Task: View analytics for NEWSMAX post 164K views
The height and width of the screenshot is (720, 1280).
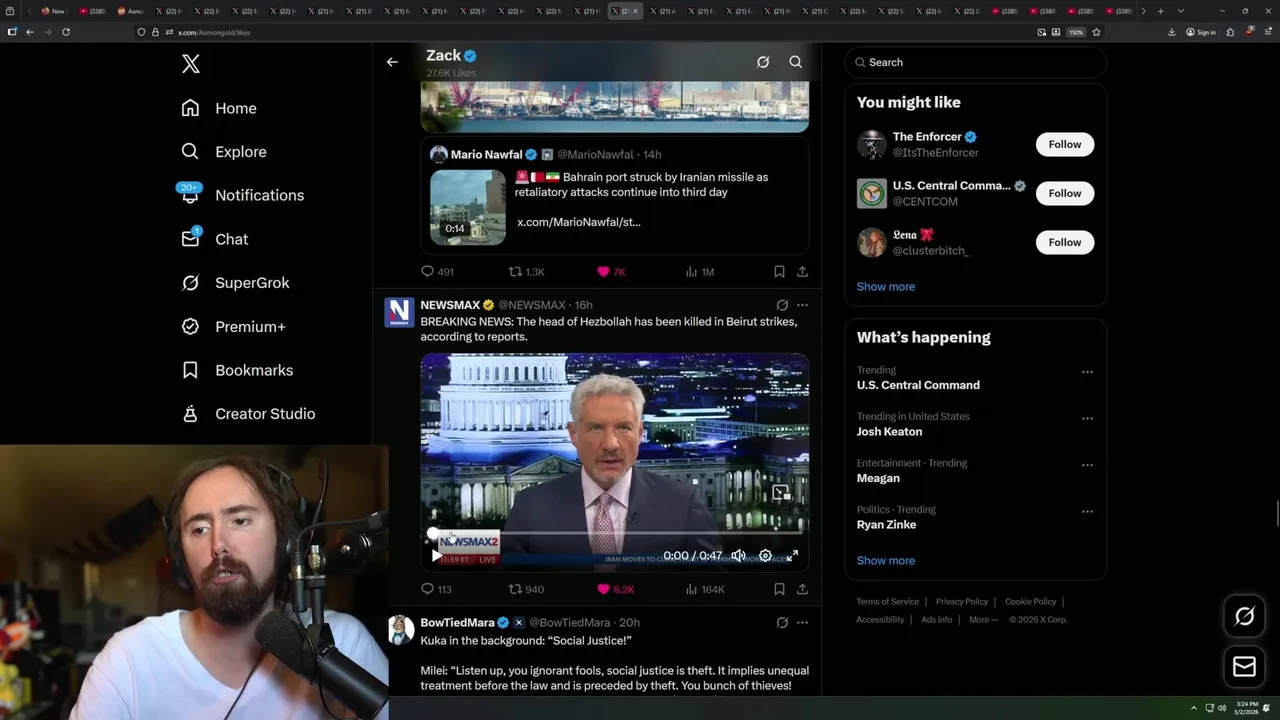Action: (704, 589)
